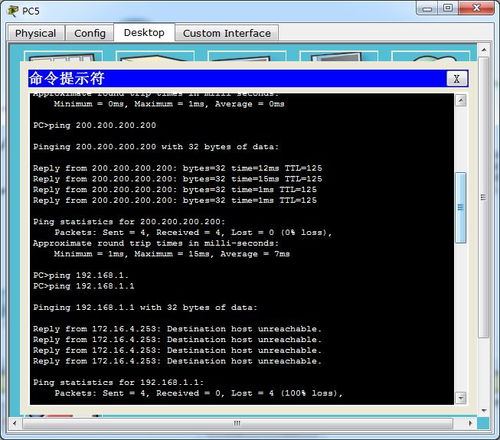Click the partially hidden first desktop app thumbnail
This screenshot has width=500, height=440.
(63, 56)
